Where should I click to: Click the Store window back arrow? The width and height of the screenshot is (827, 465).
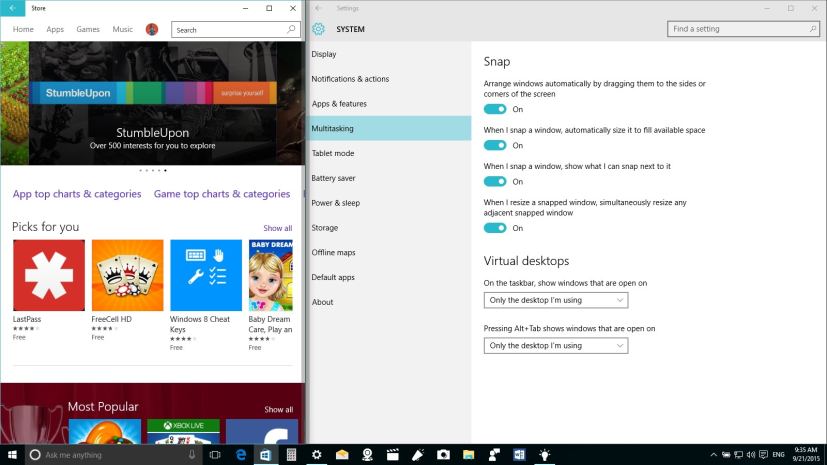(12, 8)
